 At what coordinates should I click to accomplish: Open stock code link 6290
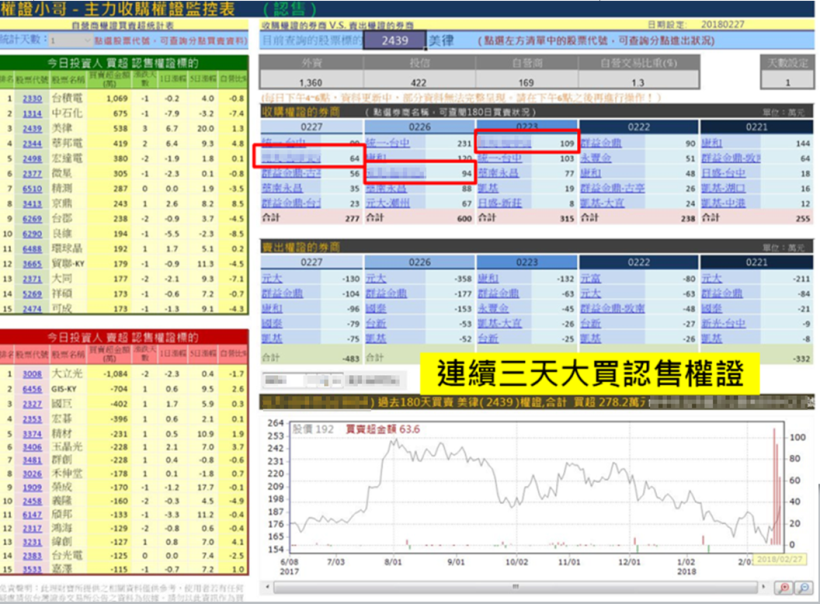pos(32,234)
